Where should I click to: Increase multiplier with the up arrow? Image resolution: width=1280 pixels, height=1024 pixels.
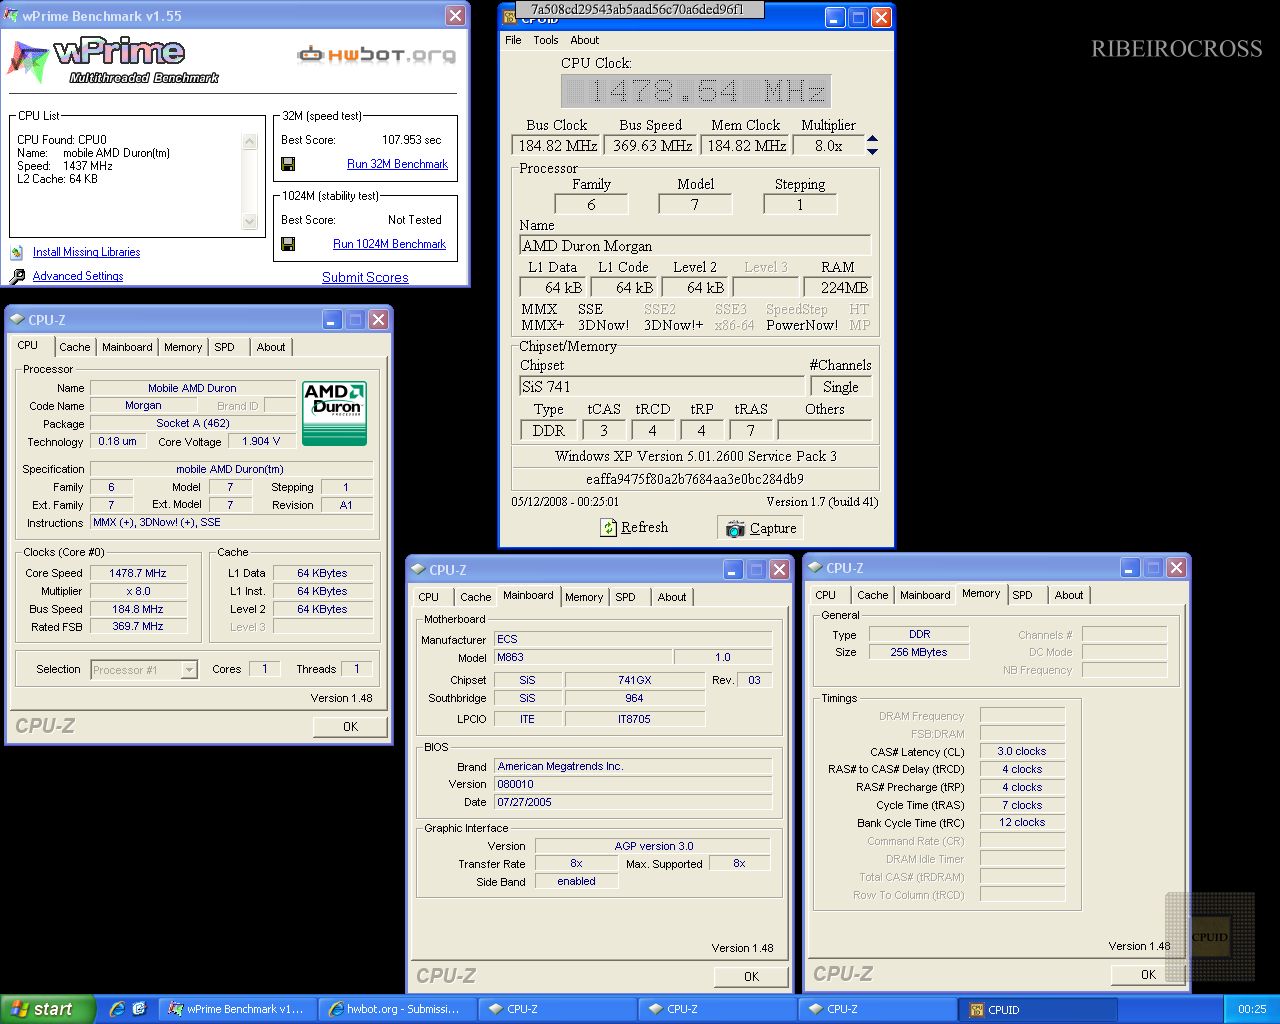point(872,139)
